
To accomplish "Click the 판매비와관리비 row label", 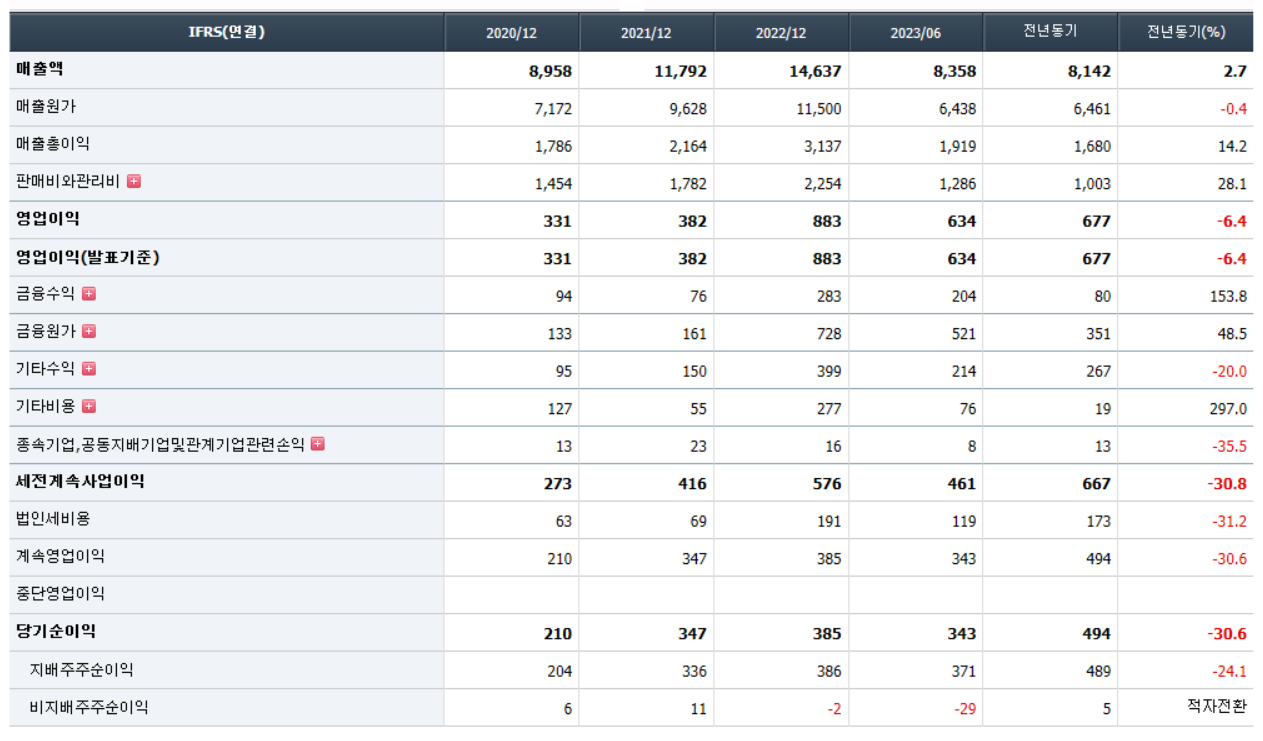I will pos(68,182).
